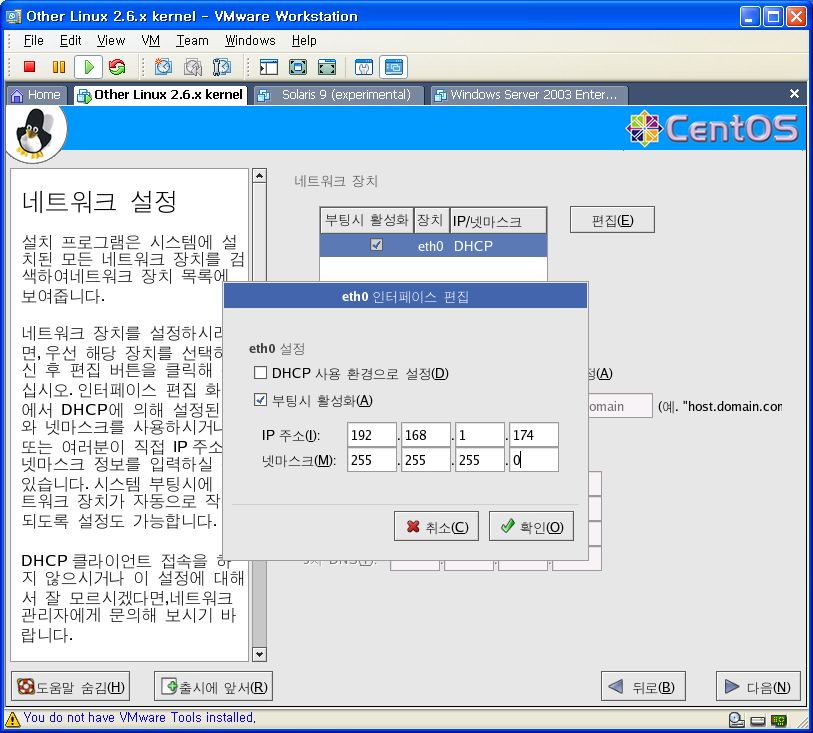The height and width of the screenshot is (733, 813).
Task: Open the Team menu
Action: coord(192,41)
